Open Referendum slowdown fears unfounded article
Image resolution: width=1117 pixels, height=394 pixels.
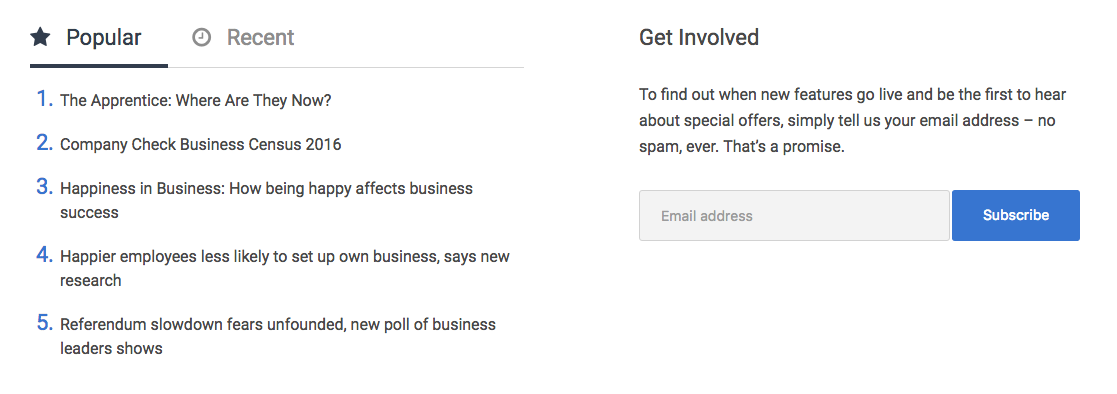(x=278, y=336)
